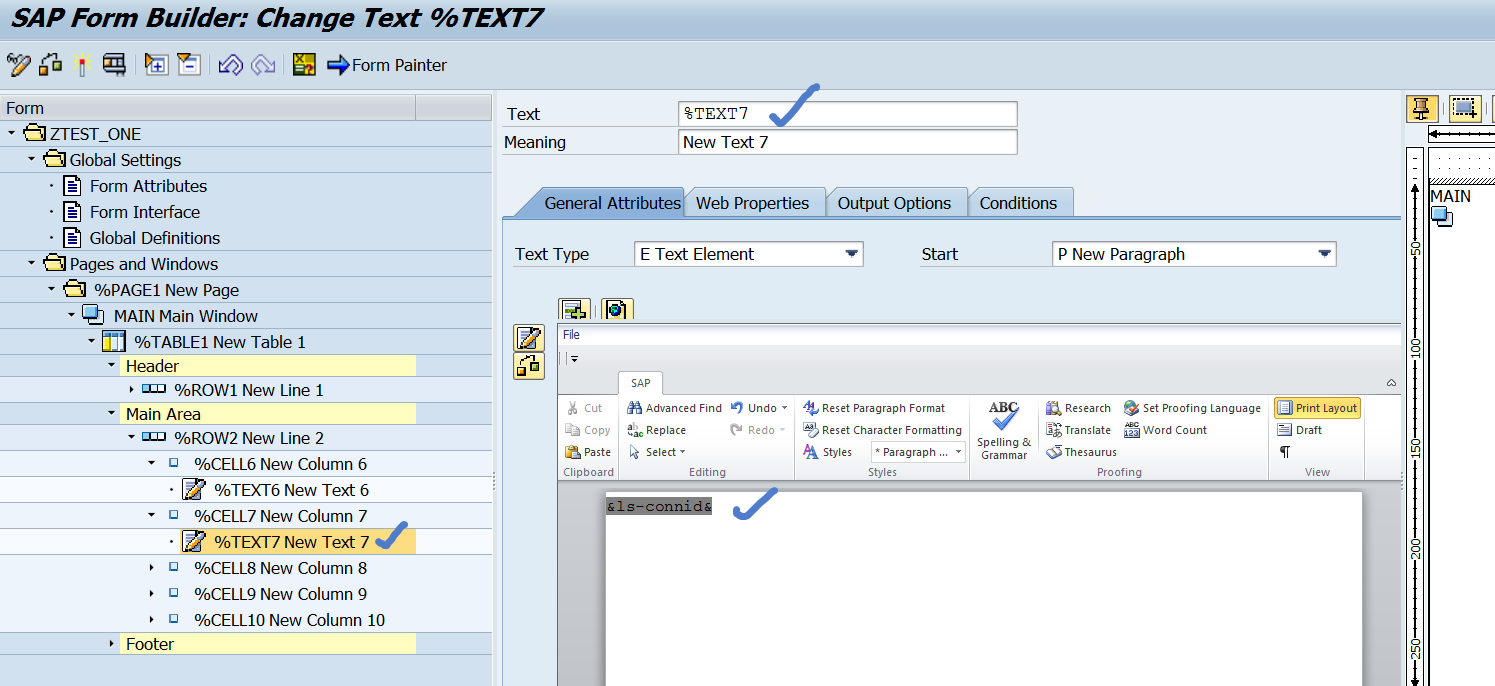Toggle Print Layout view
Screen dimensions: 1495x686
click(x=1317, y=408)
